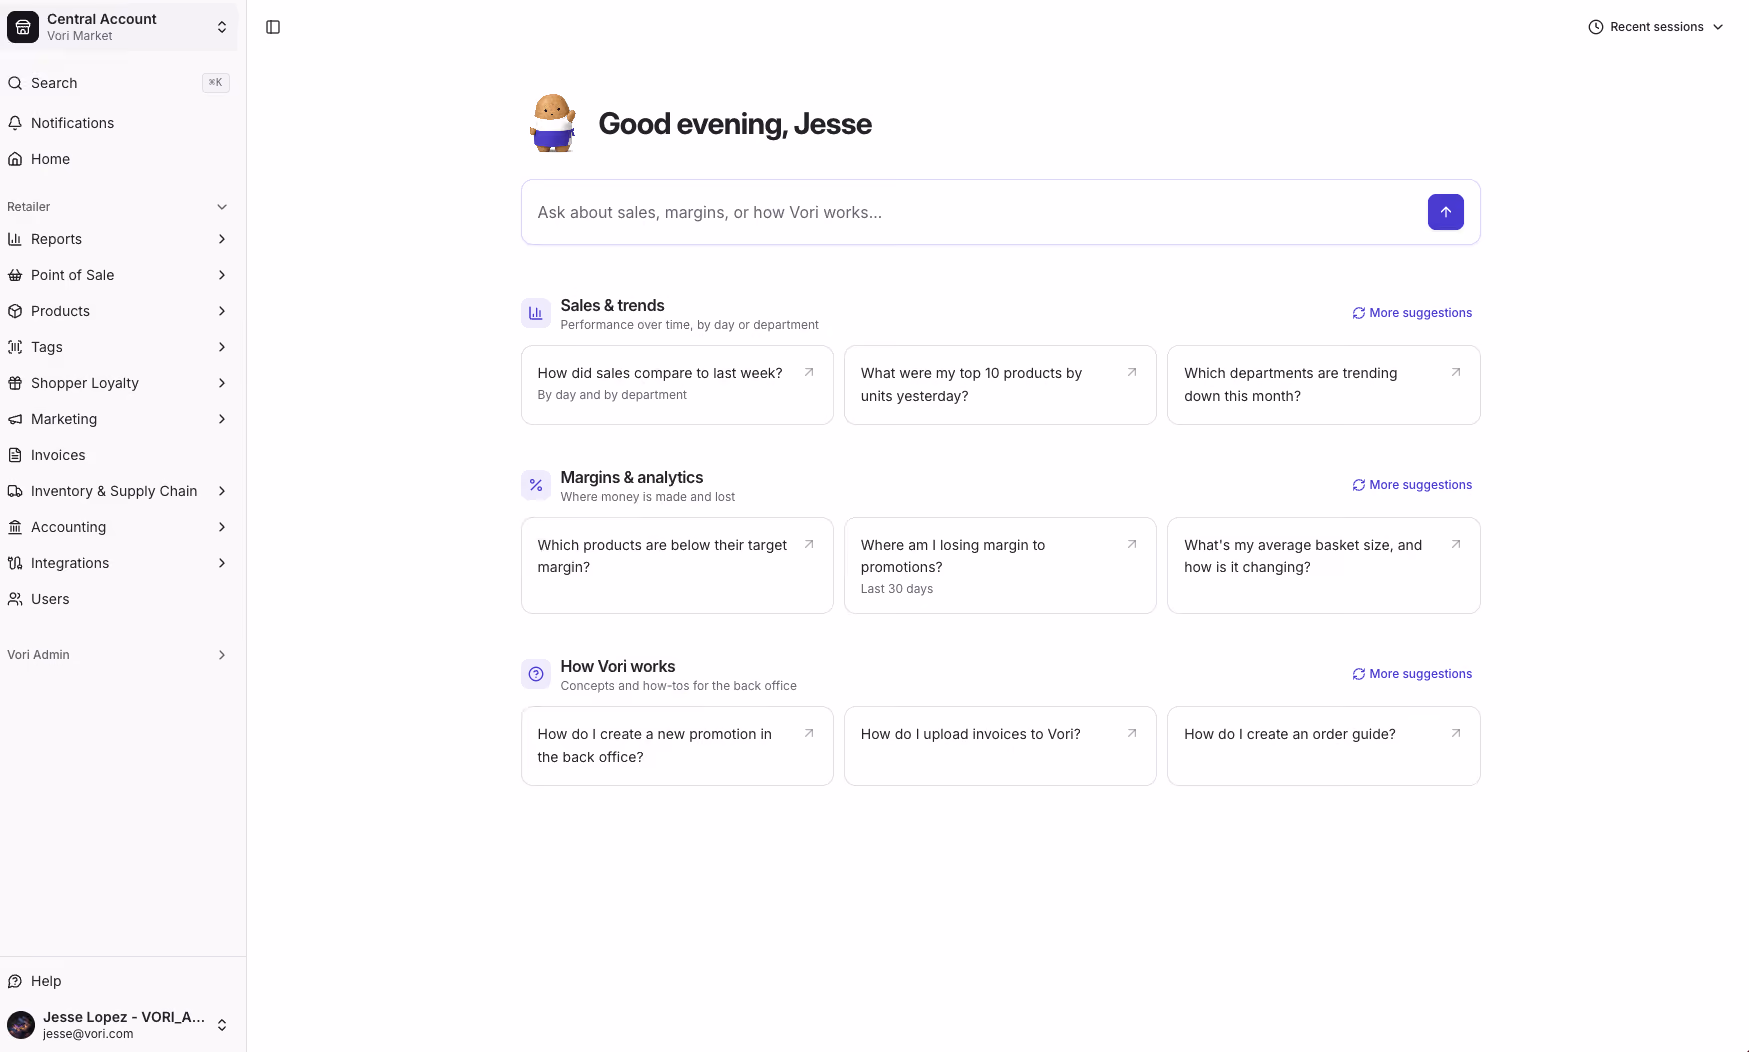Expand Inventory & Supply Chain chevron
Image resolution: width=1749 pixels, height=1052 pixels.
click(222, 491)
